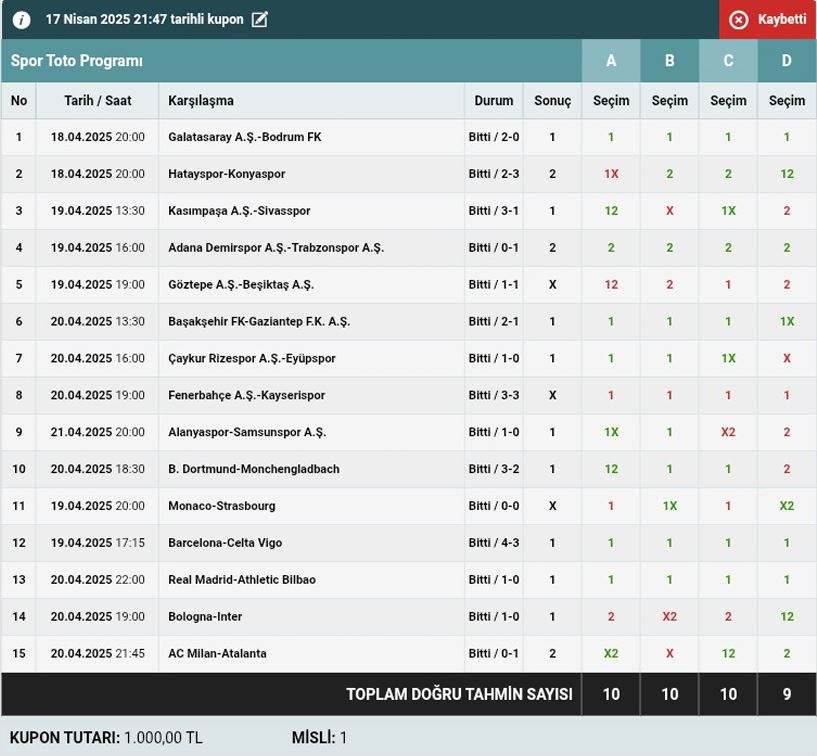Click the Spor Toto Programı title
The width and height of the screenshot is (817, 756).
pyautogui.click(x=77, y=61)
